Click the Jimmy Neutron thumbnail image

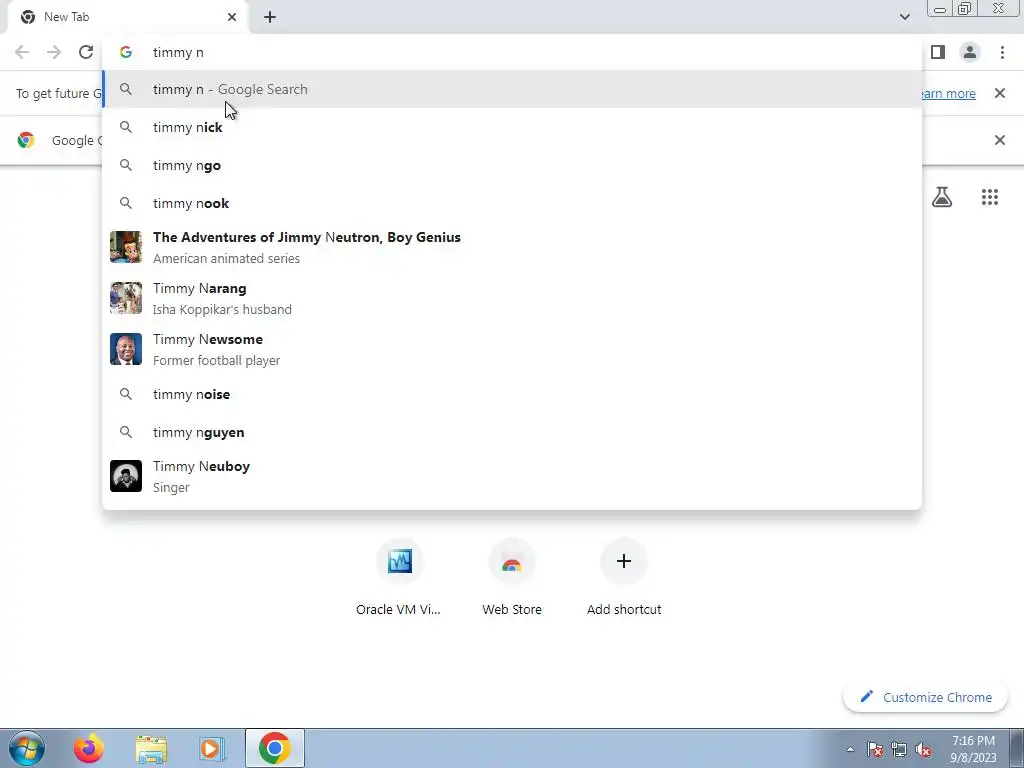[126, 247]
